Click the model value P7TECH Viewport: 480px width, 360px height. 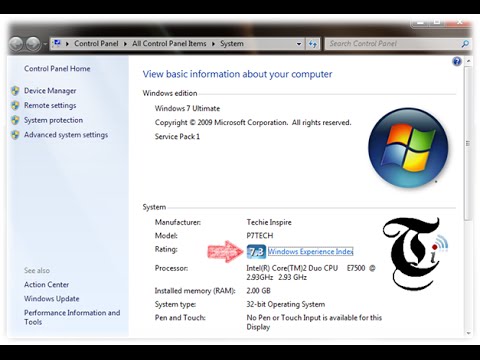[260, 236]
